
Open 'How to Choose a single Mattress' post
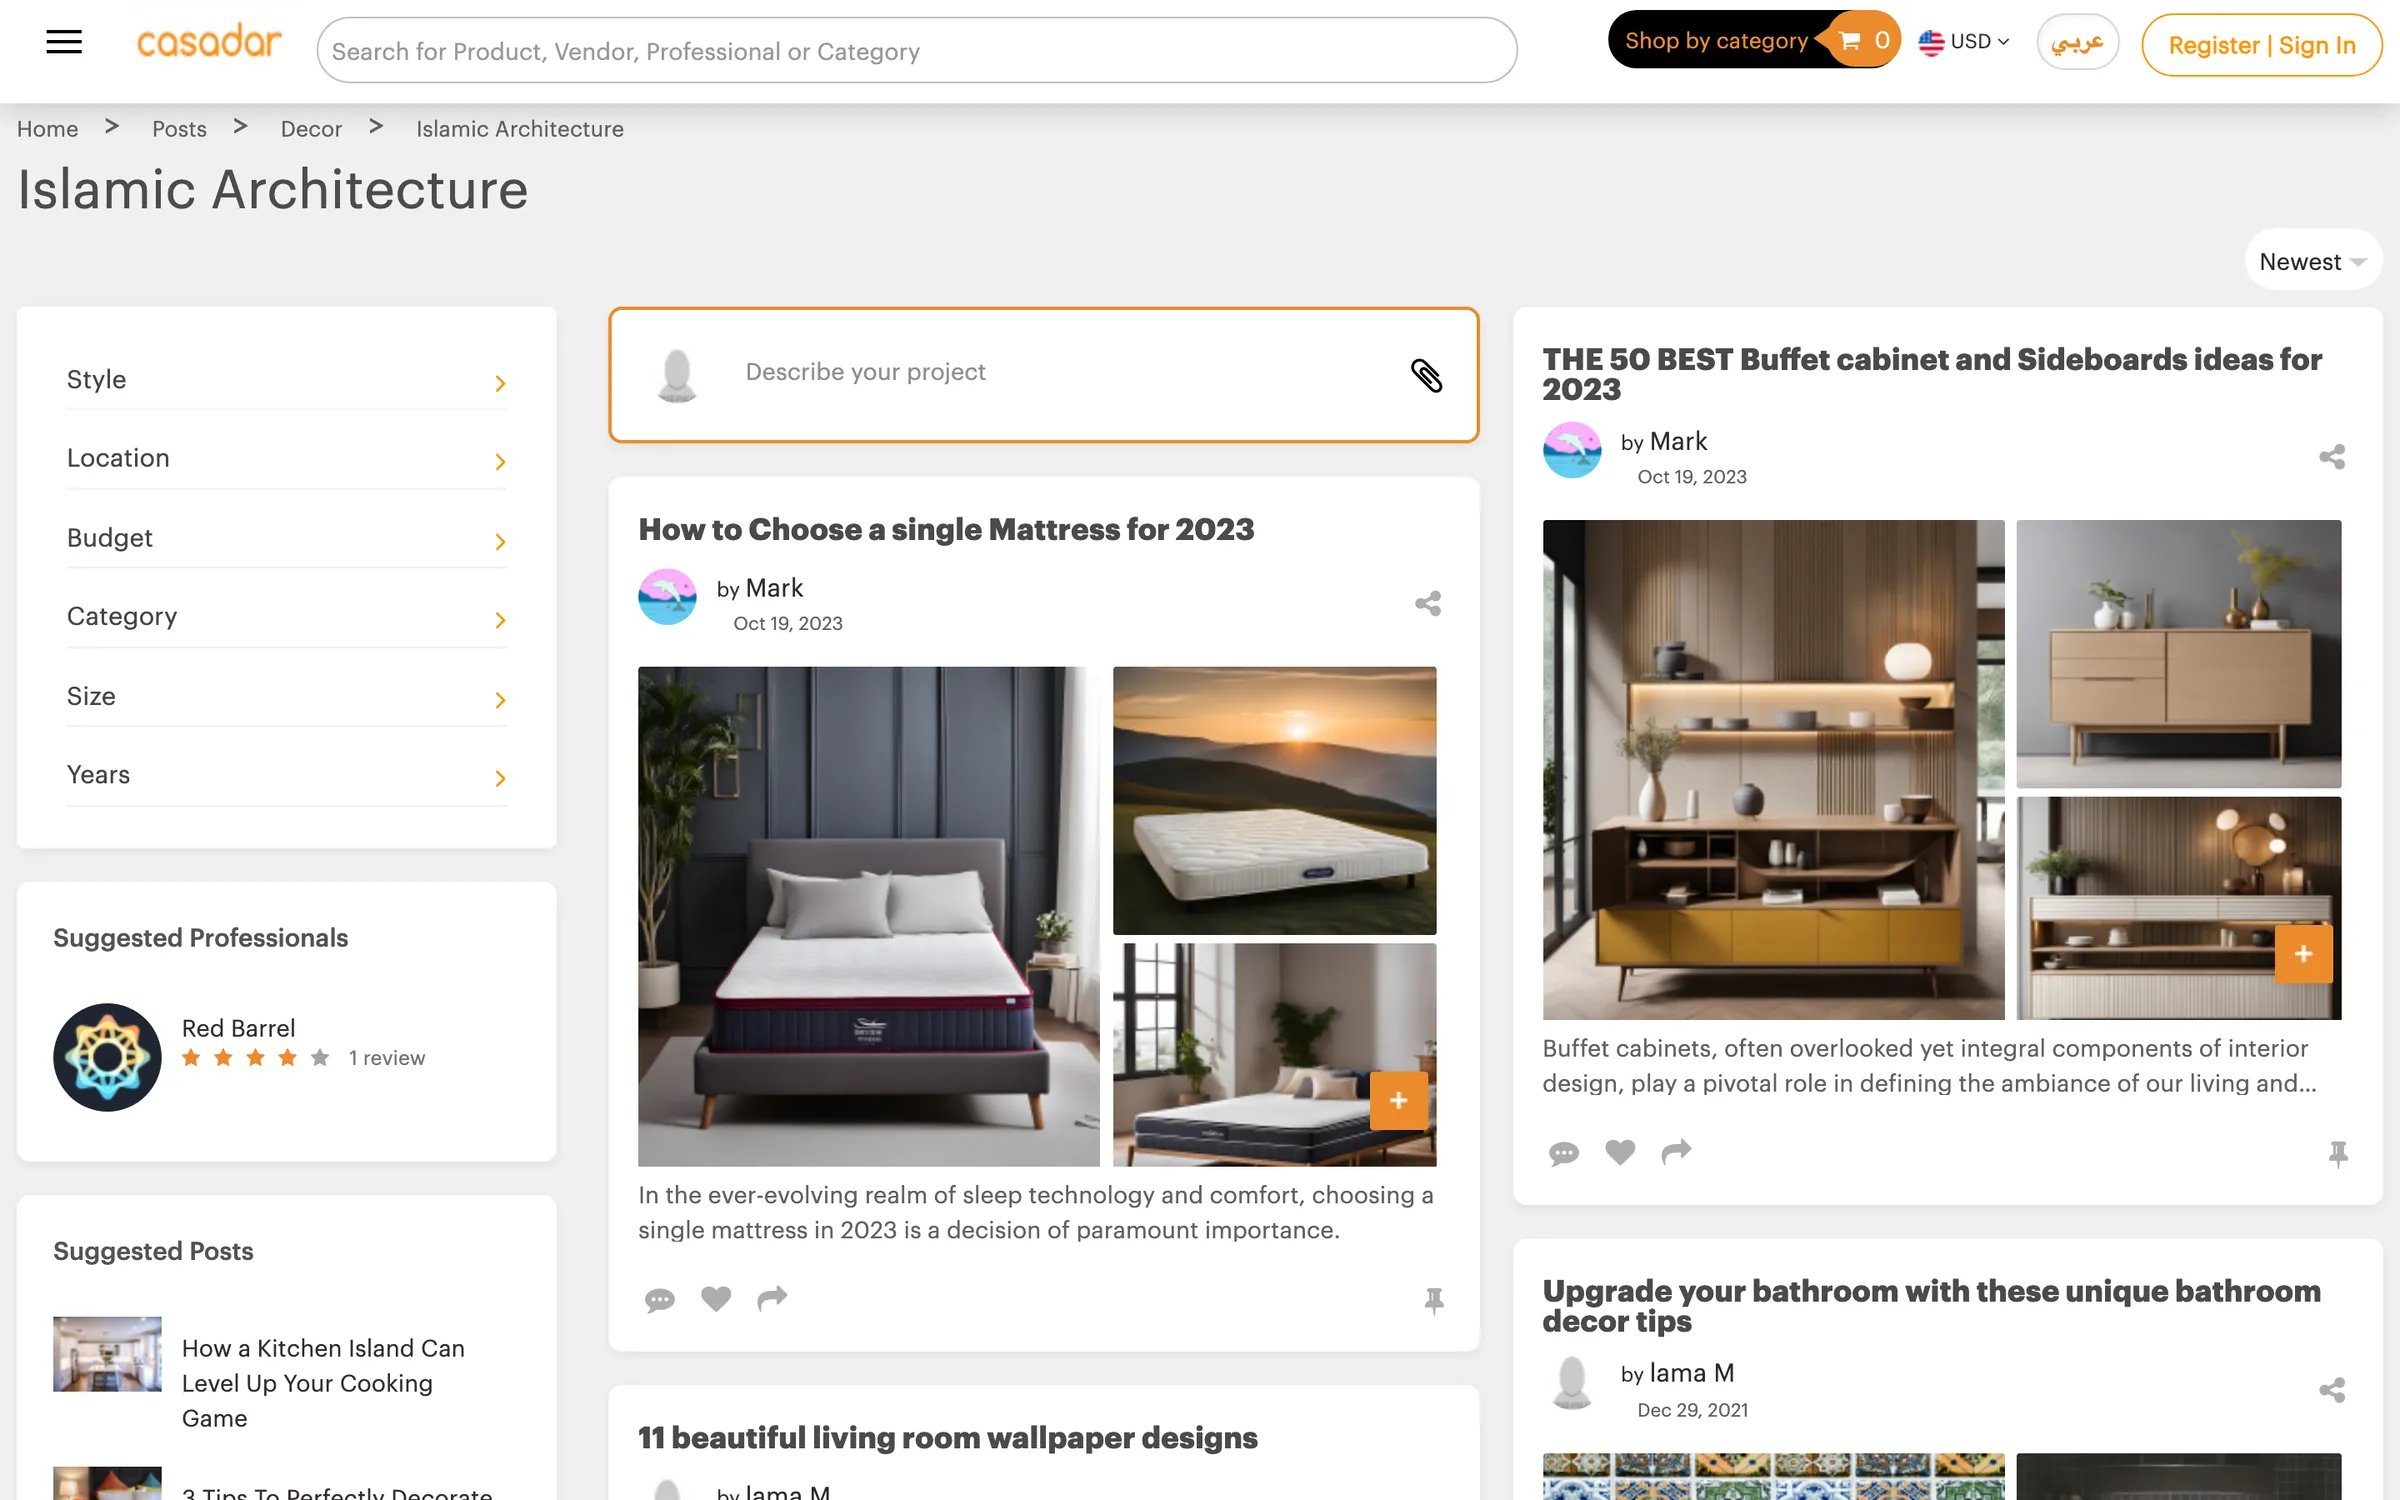coord(946,529)
